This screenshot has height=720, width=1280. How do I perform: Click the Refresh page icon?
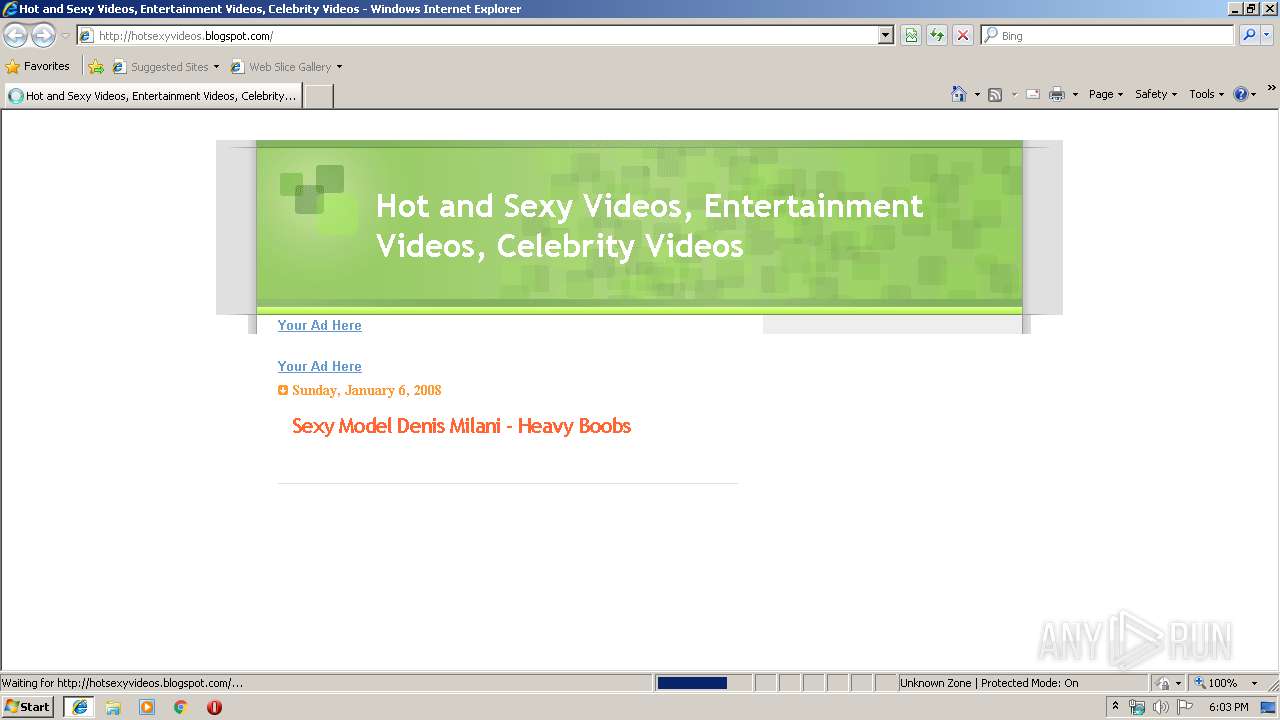click(x=937, y=36)
